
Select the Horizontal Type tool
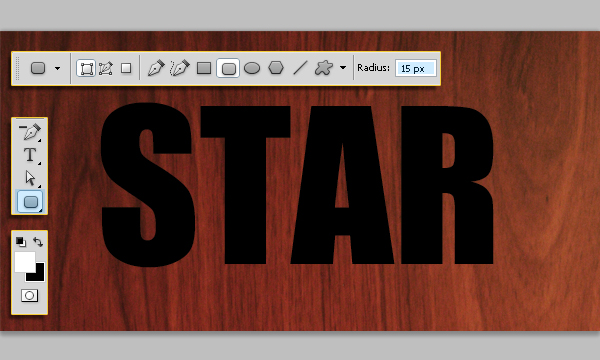coord(30,155)
